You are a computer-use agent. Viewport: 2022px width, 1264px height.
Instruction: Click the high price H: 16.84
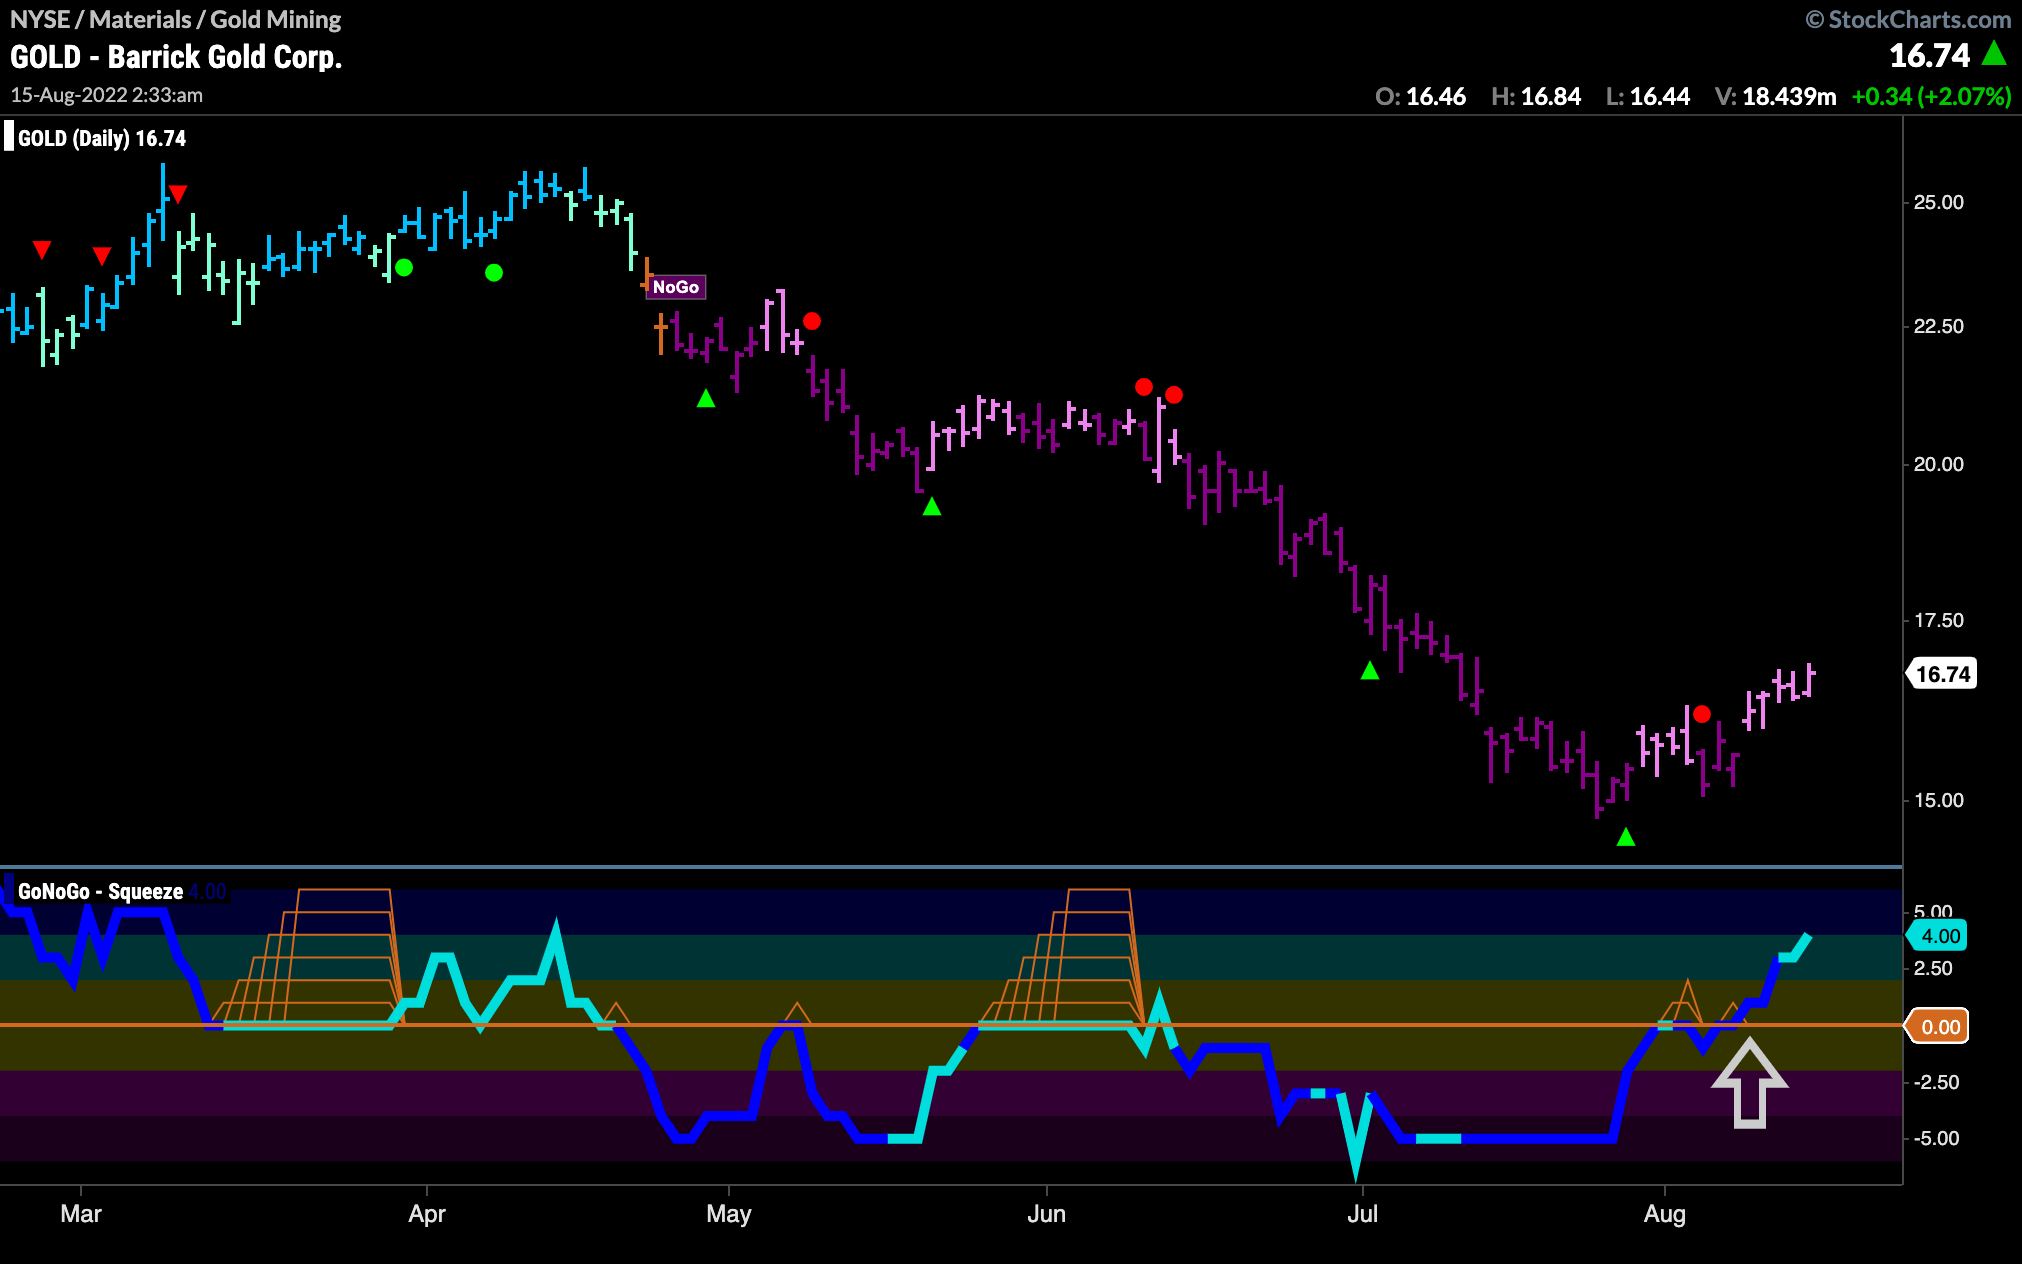coord(1536,96)
